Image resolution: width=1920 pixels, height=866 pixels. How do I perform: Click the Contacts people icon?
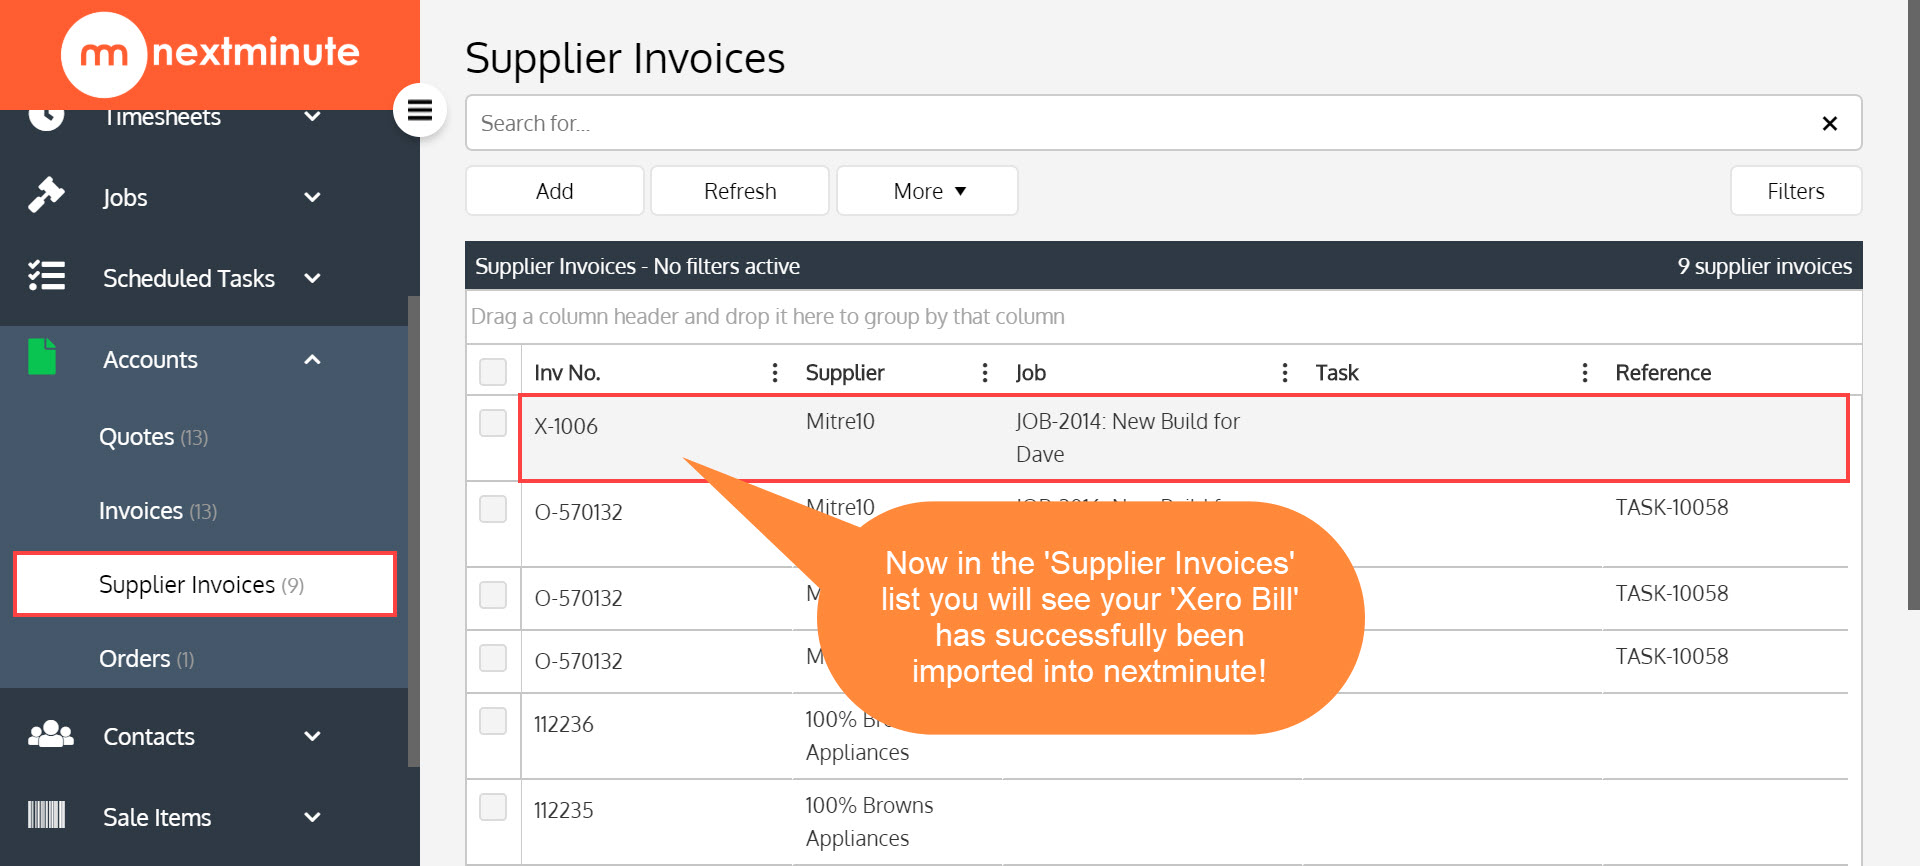click(50, 735)
